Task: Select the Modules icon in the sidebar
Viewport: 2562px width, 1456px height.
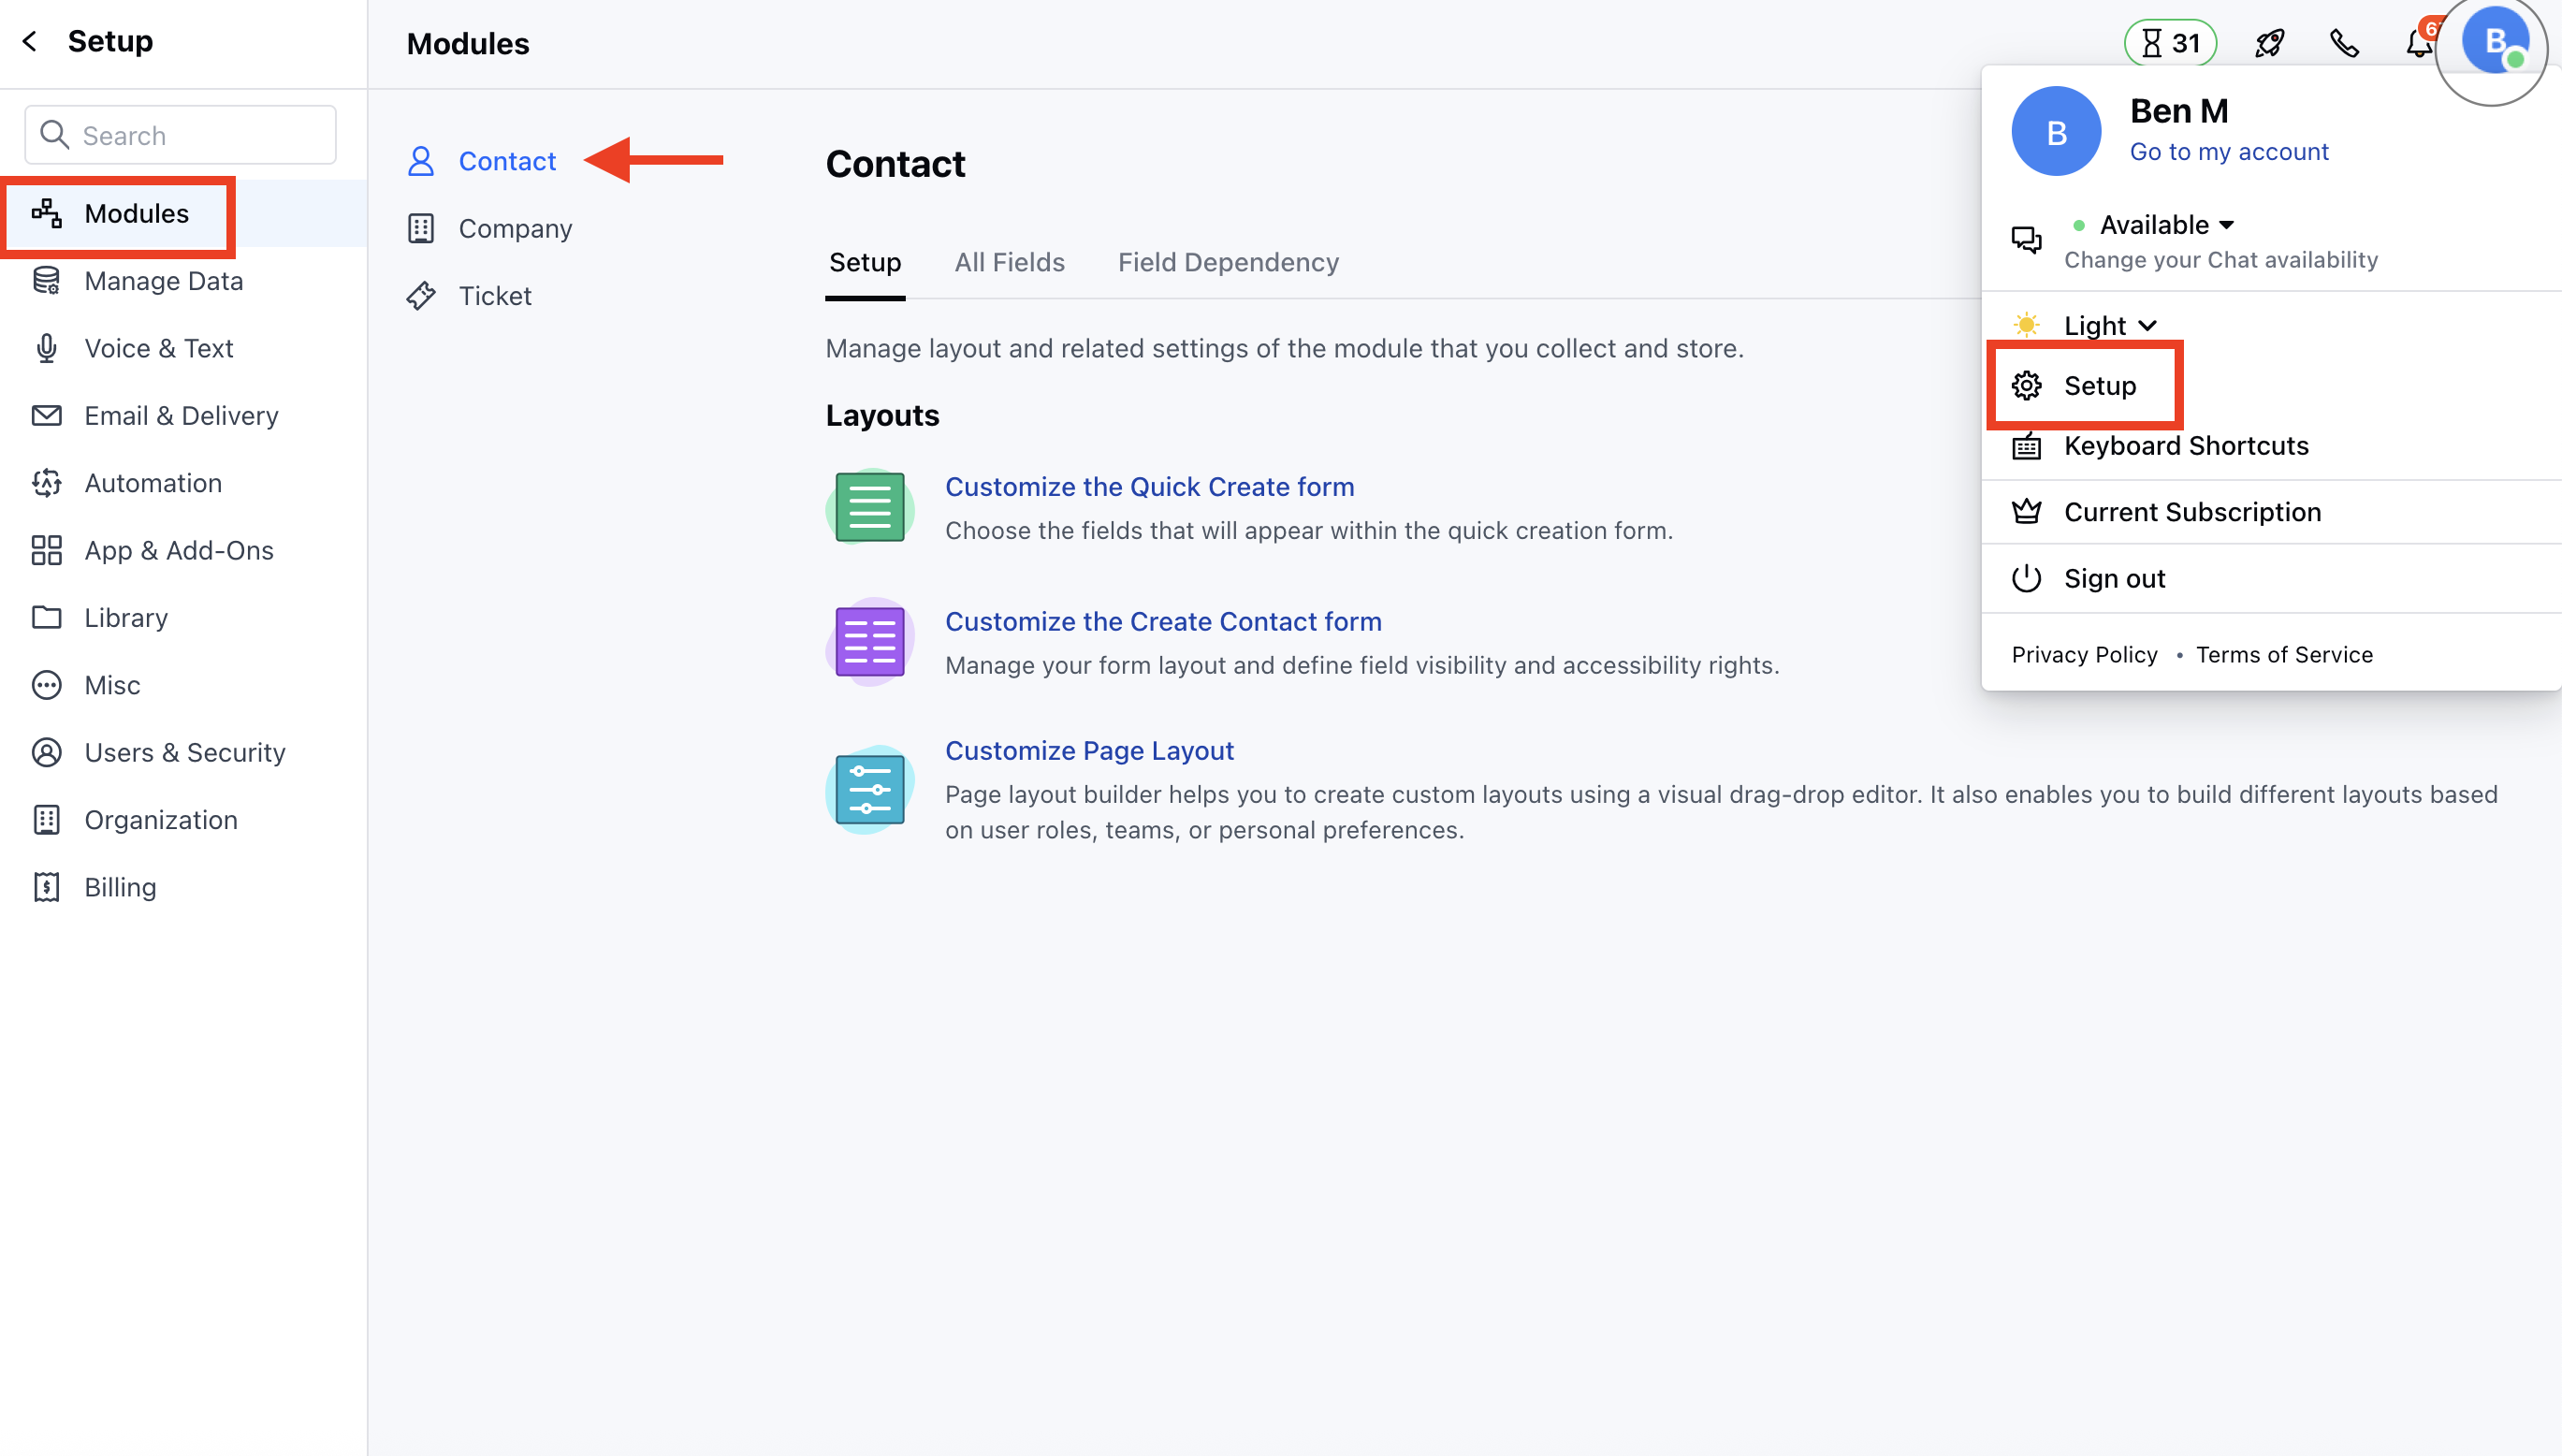Action: [x=46, y=213]
